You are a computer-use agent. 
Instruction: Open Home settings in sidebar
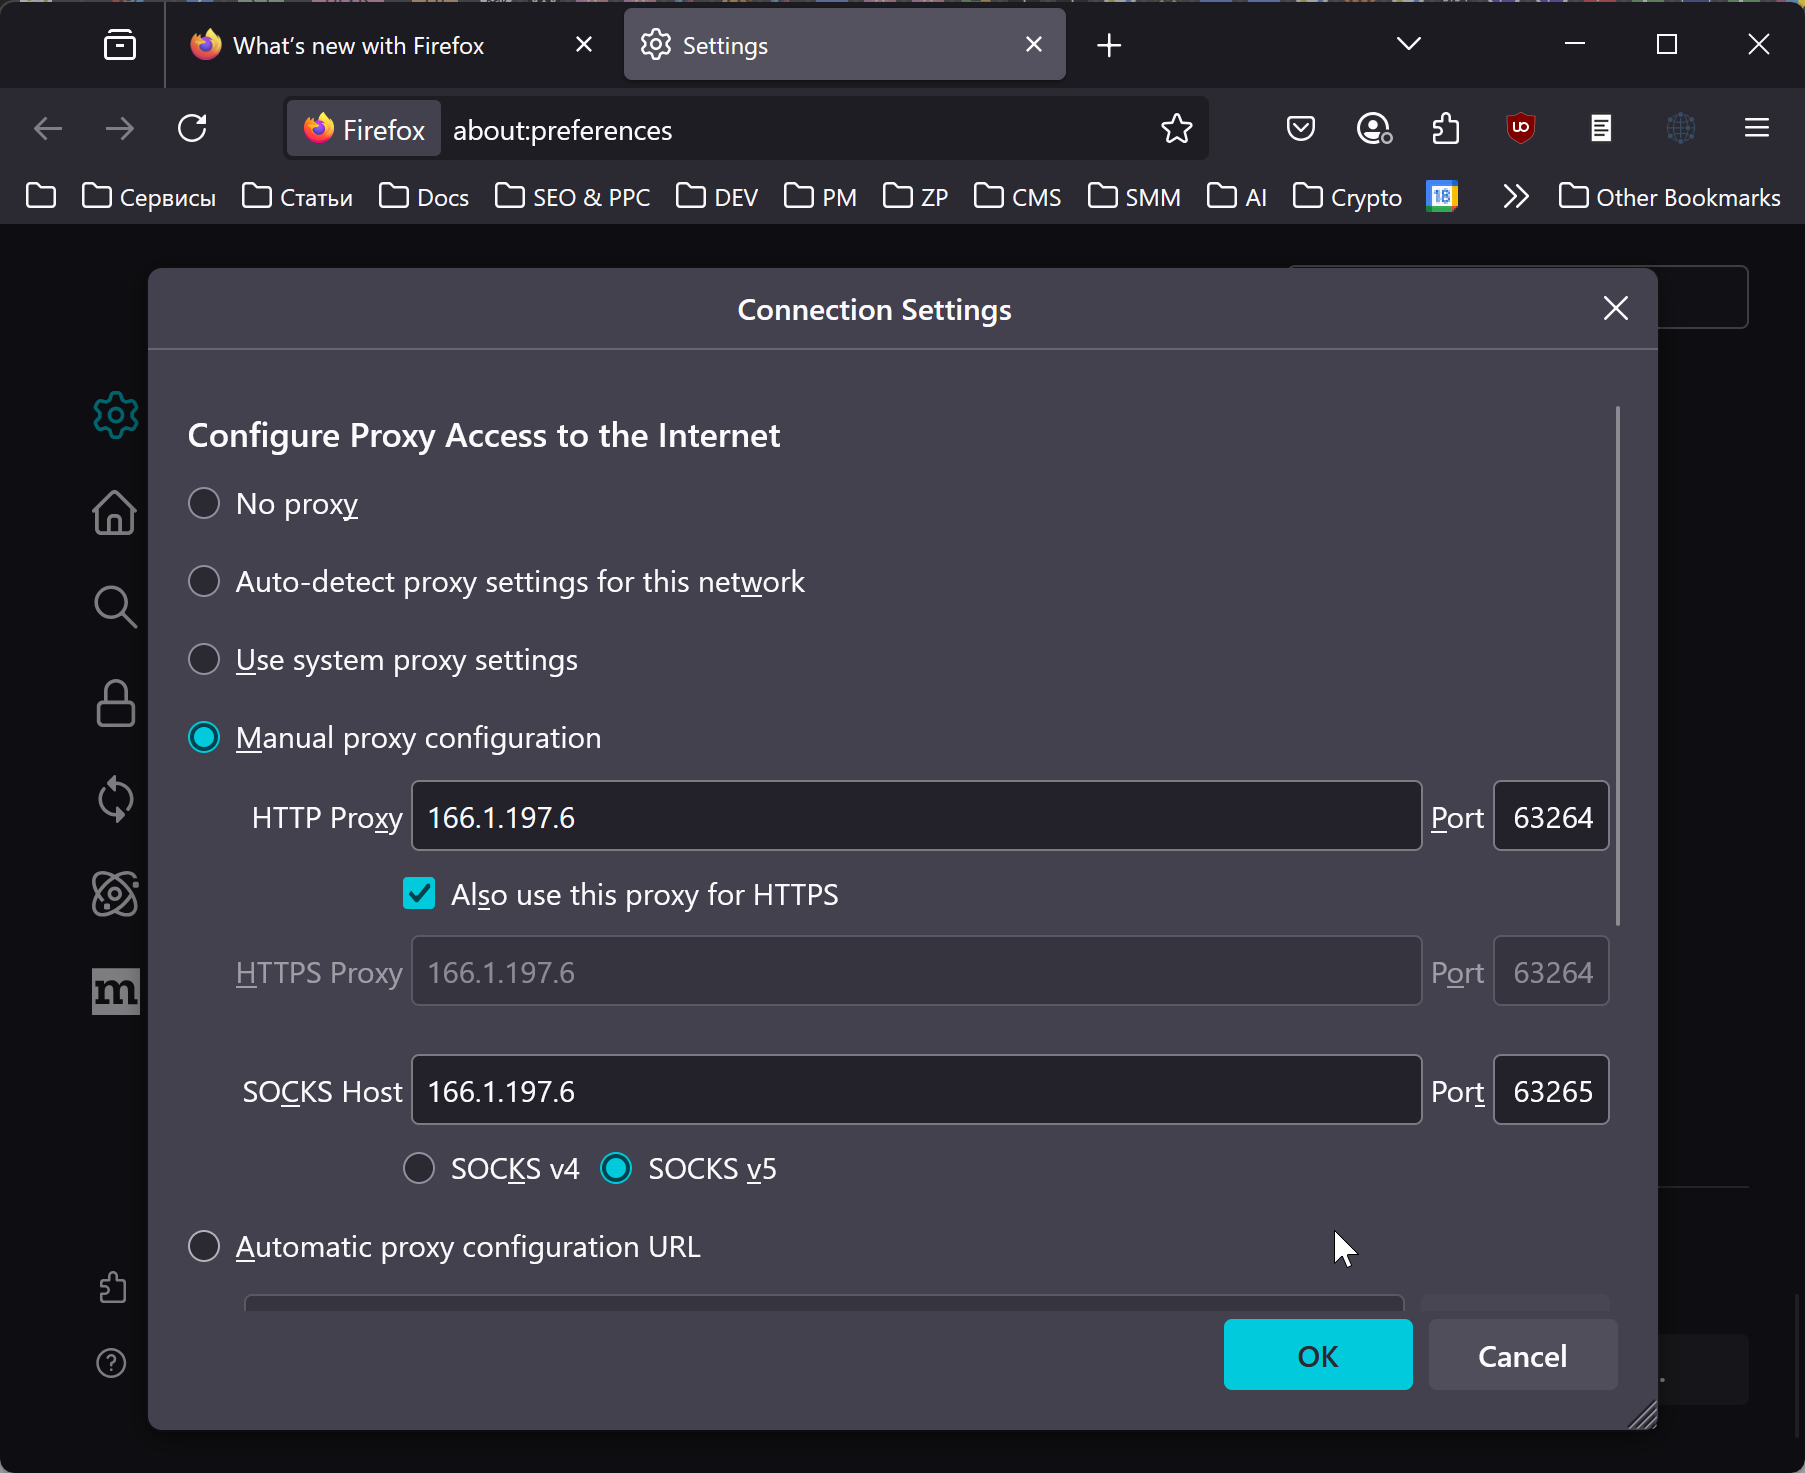(x=115, y=512)
